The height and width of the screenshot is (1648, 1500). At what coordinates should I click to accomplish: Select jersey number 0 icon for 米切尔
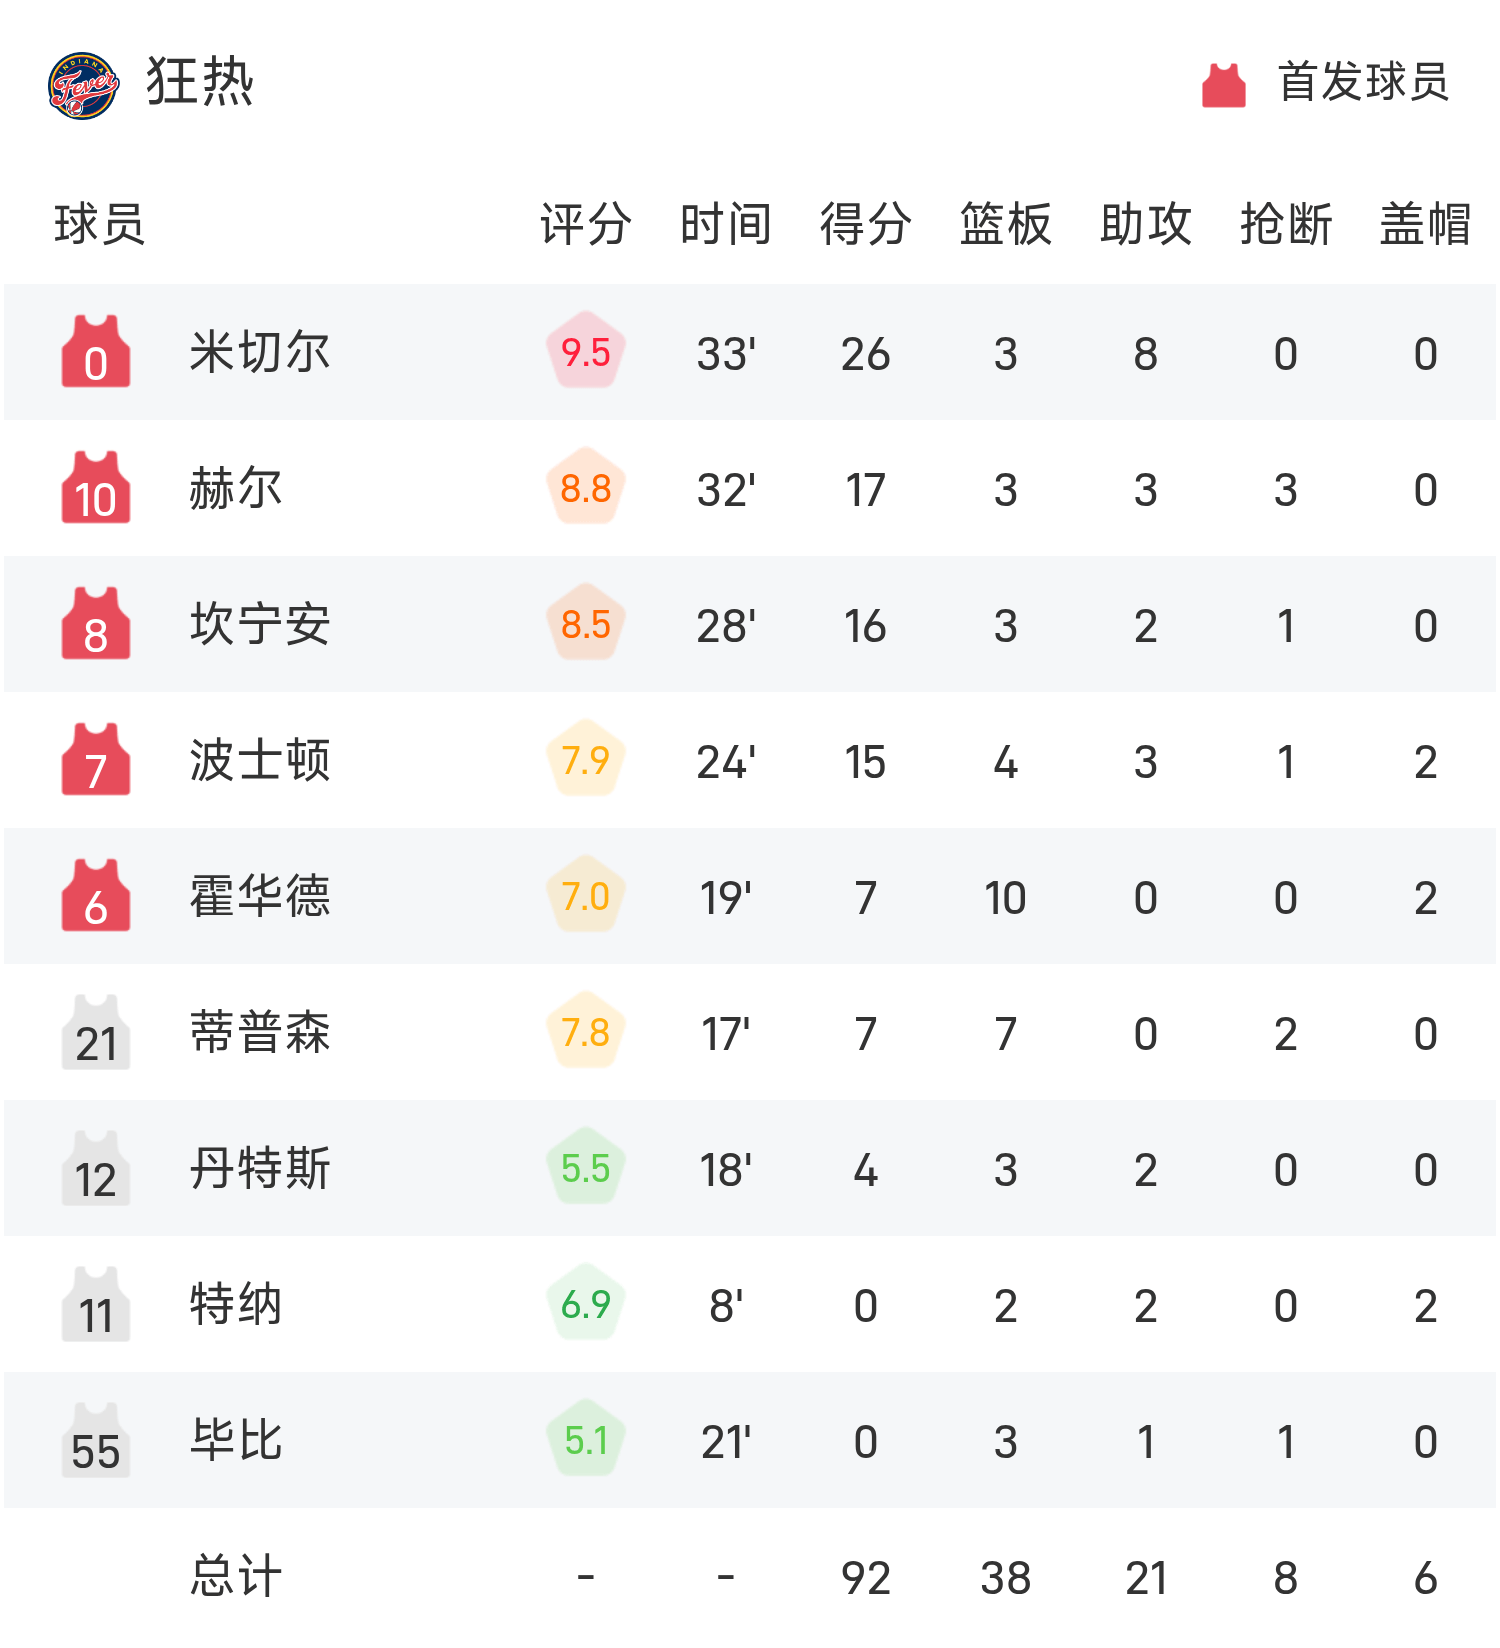coord(96,351)
